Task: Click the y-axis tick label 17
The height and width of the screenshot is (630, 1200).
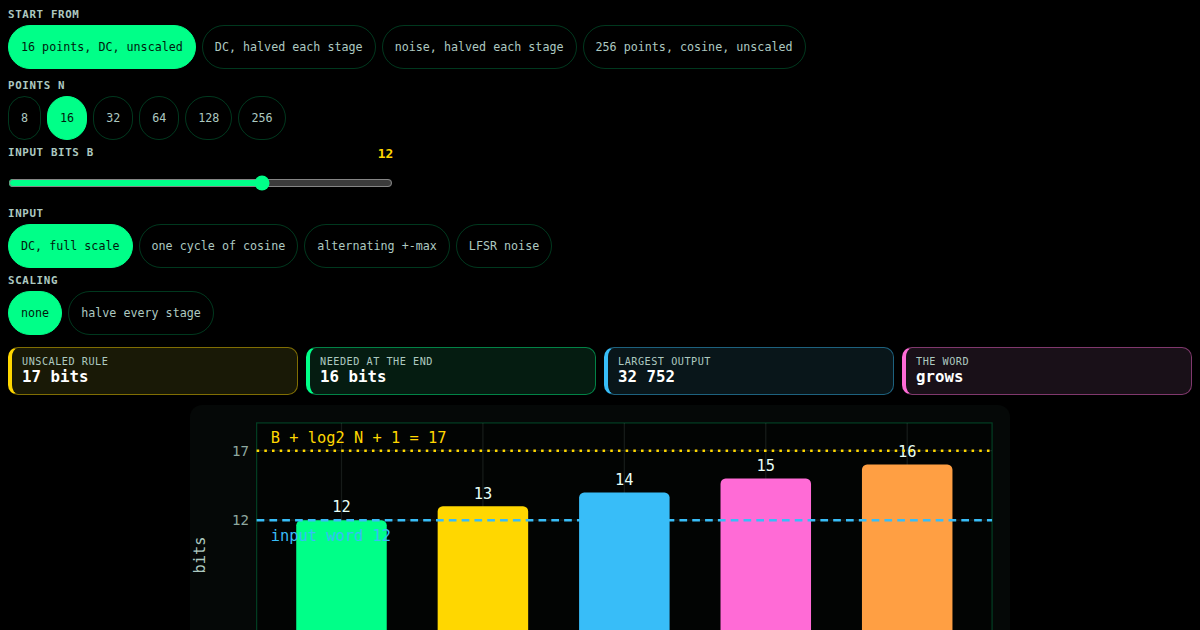Action: pos(241,451)
